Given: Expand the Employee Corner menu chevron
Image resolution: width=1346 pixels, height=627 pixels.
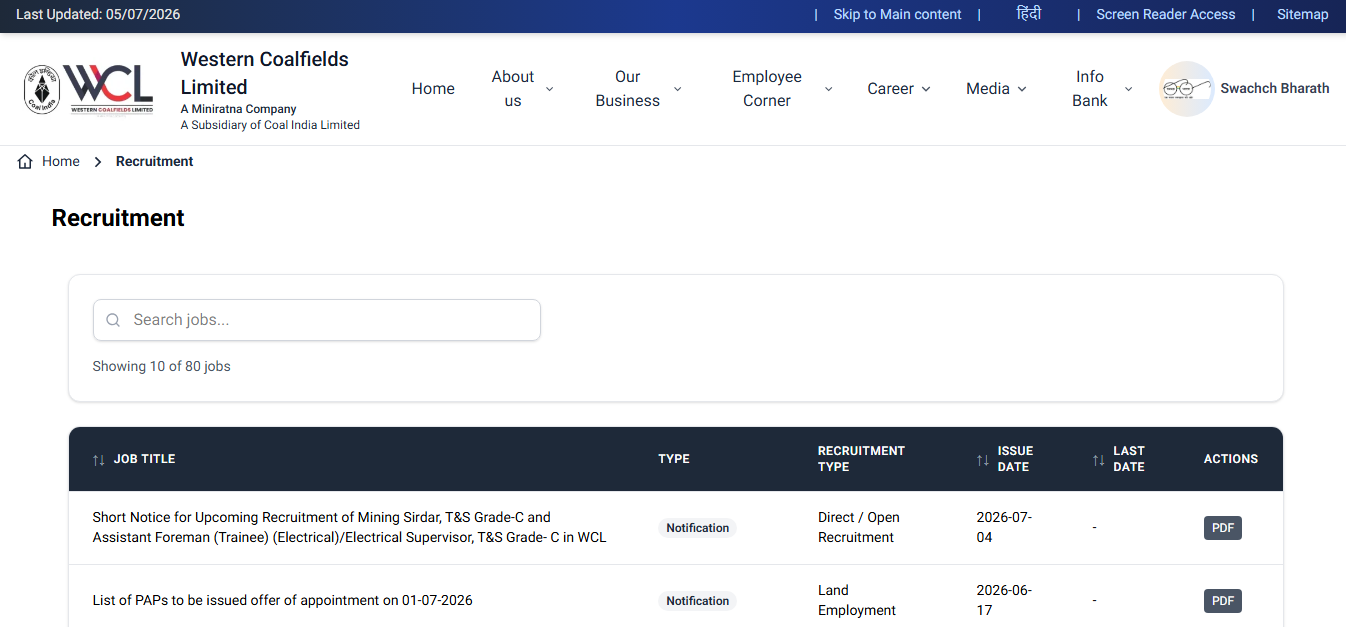Looking at the screenshot, I should (x=828, y=89).
